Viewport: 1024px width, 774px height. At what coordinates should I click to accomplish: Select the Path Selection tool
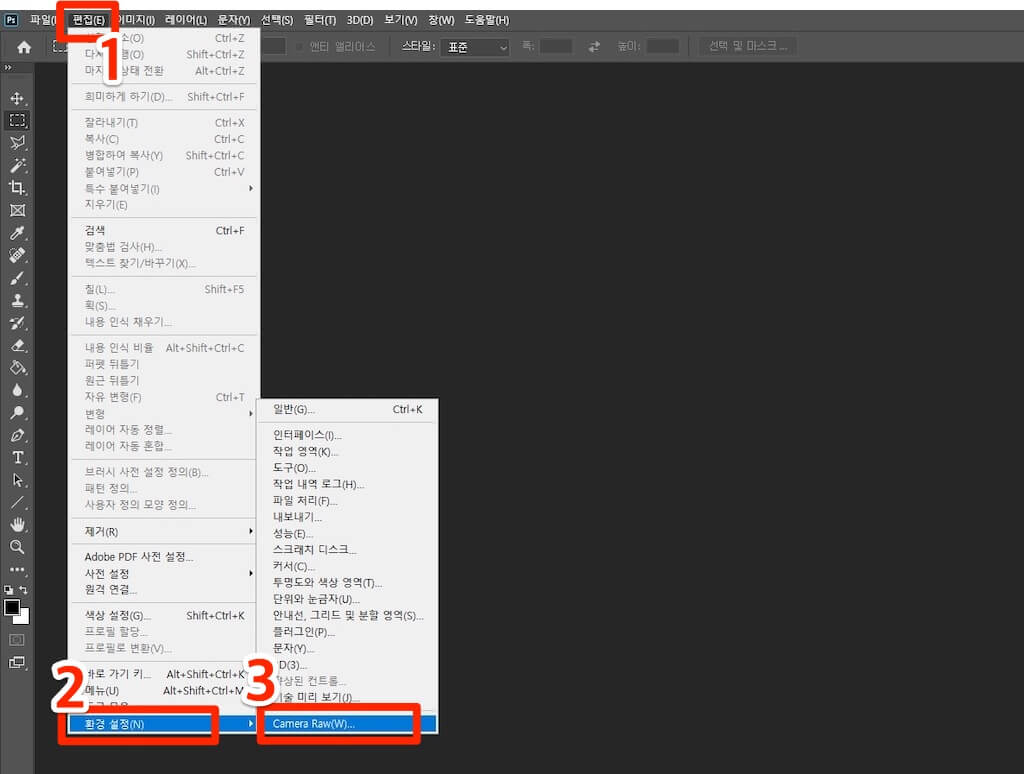coord(17,480)
